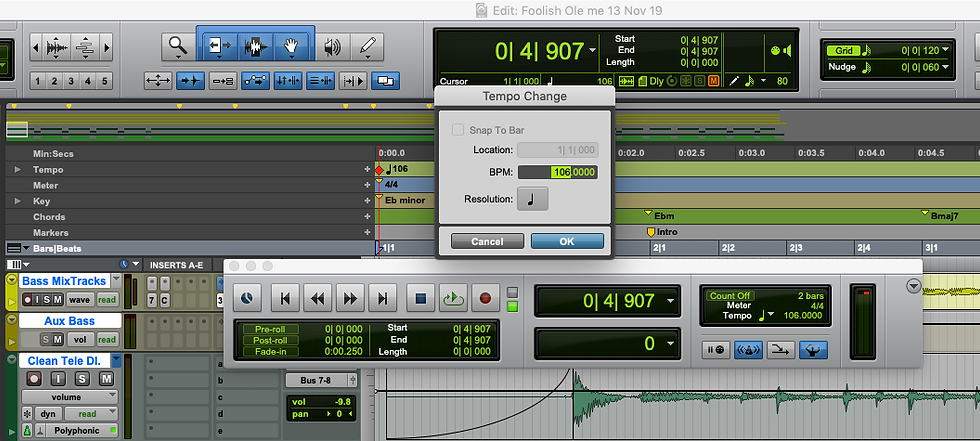
Task: Toggle Wait for Note button
Action: (x=716, y=350)
